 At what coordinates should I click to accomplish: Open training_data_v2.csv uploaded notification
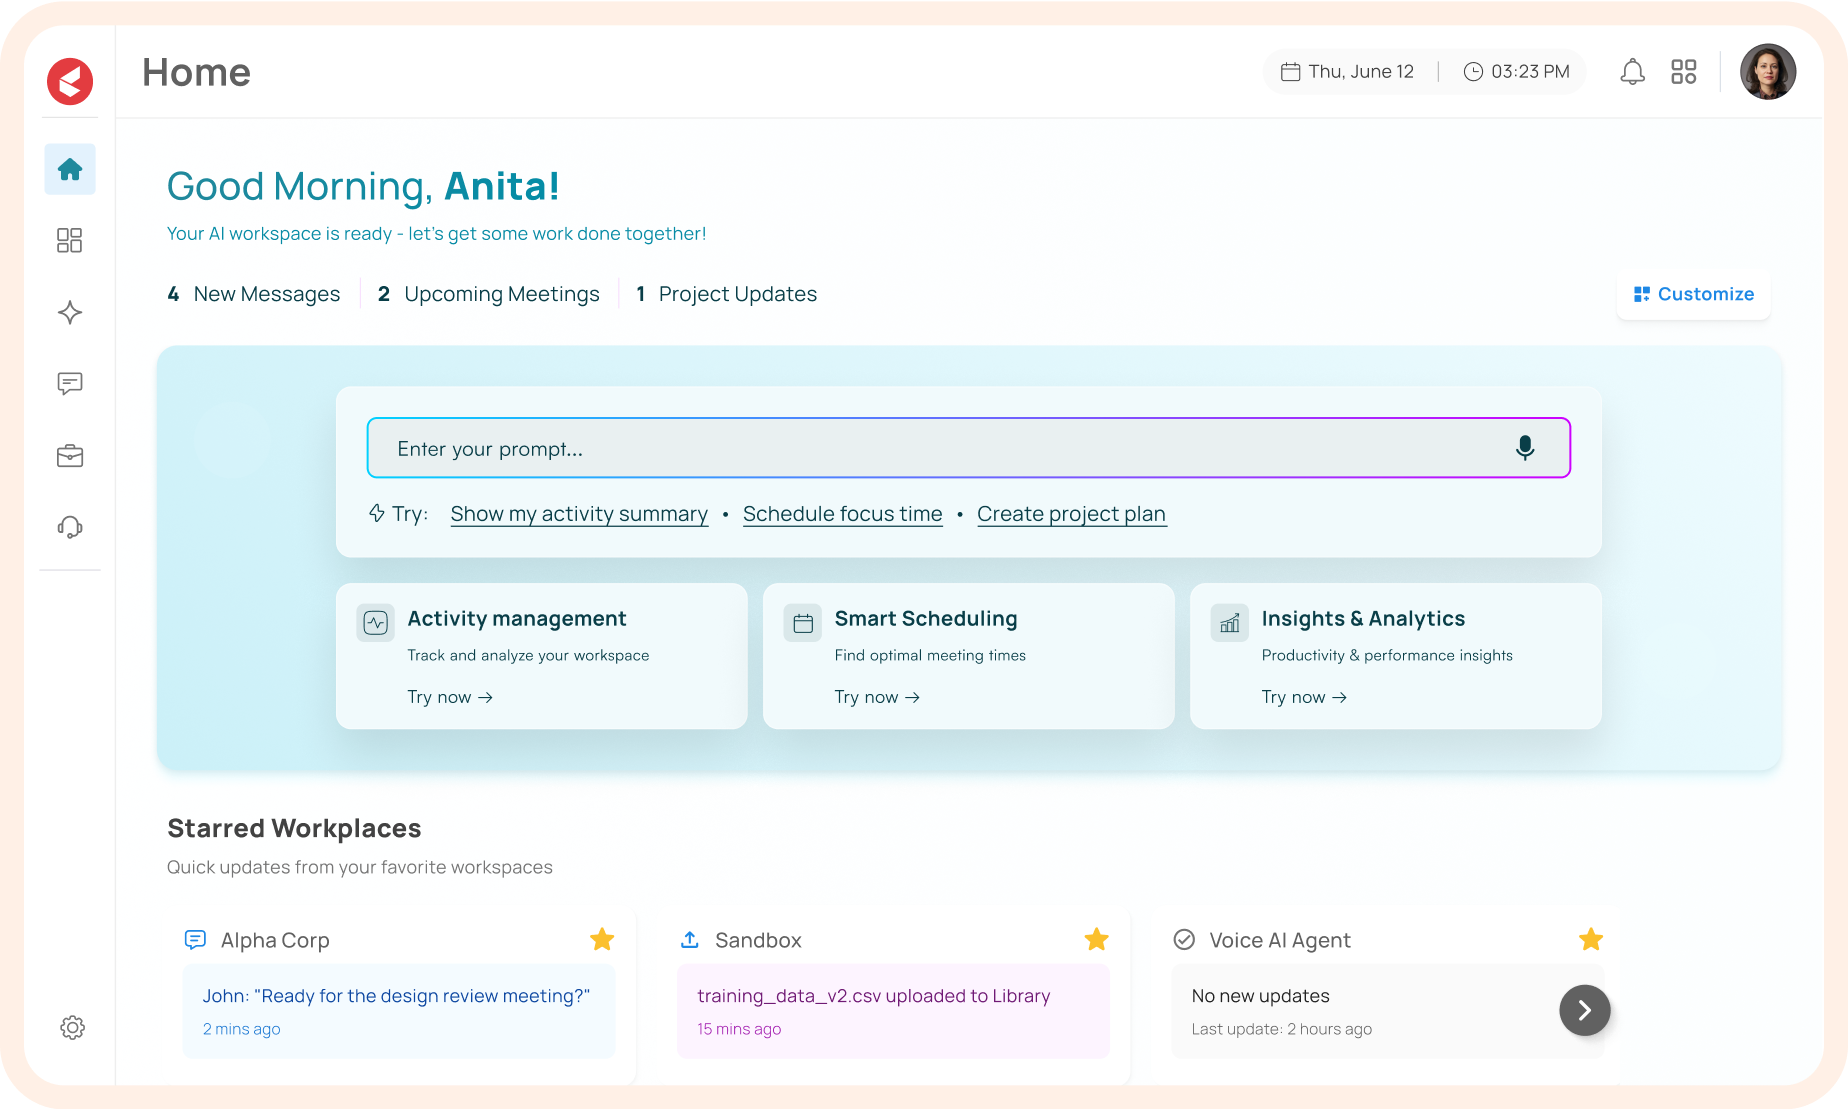(x=894, y=1011)
